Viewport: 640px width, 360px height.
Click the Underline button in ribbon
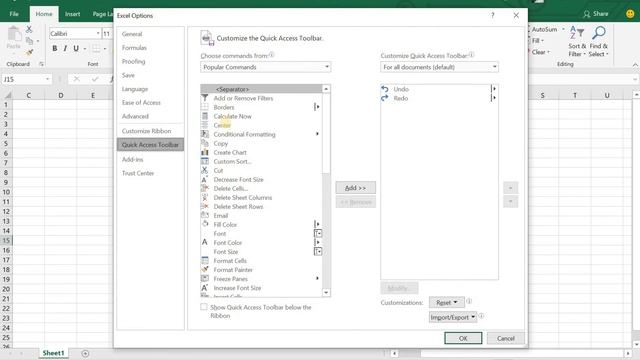76,48
